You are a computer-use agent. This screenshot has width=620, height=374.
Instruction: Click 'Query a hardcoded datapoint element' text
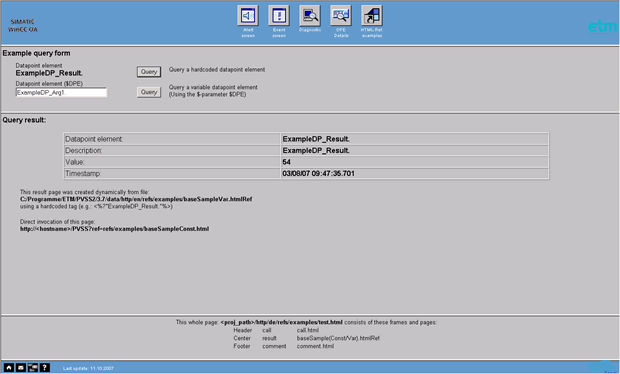pos(217,70)
